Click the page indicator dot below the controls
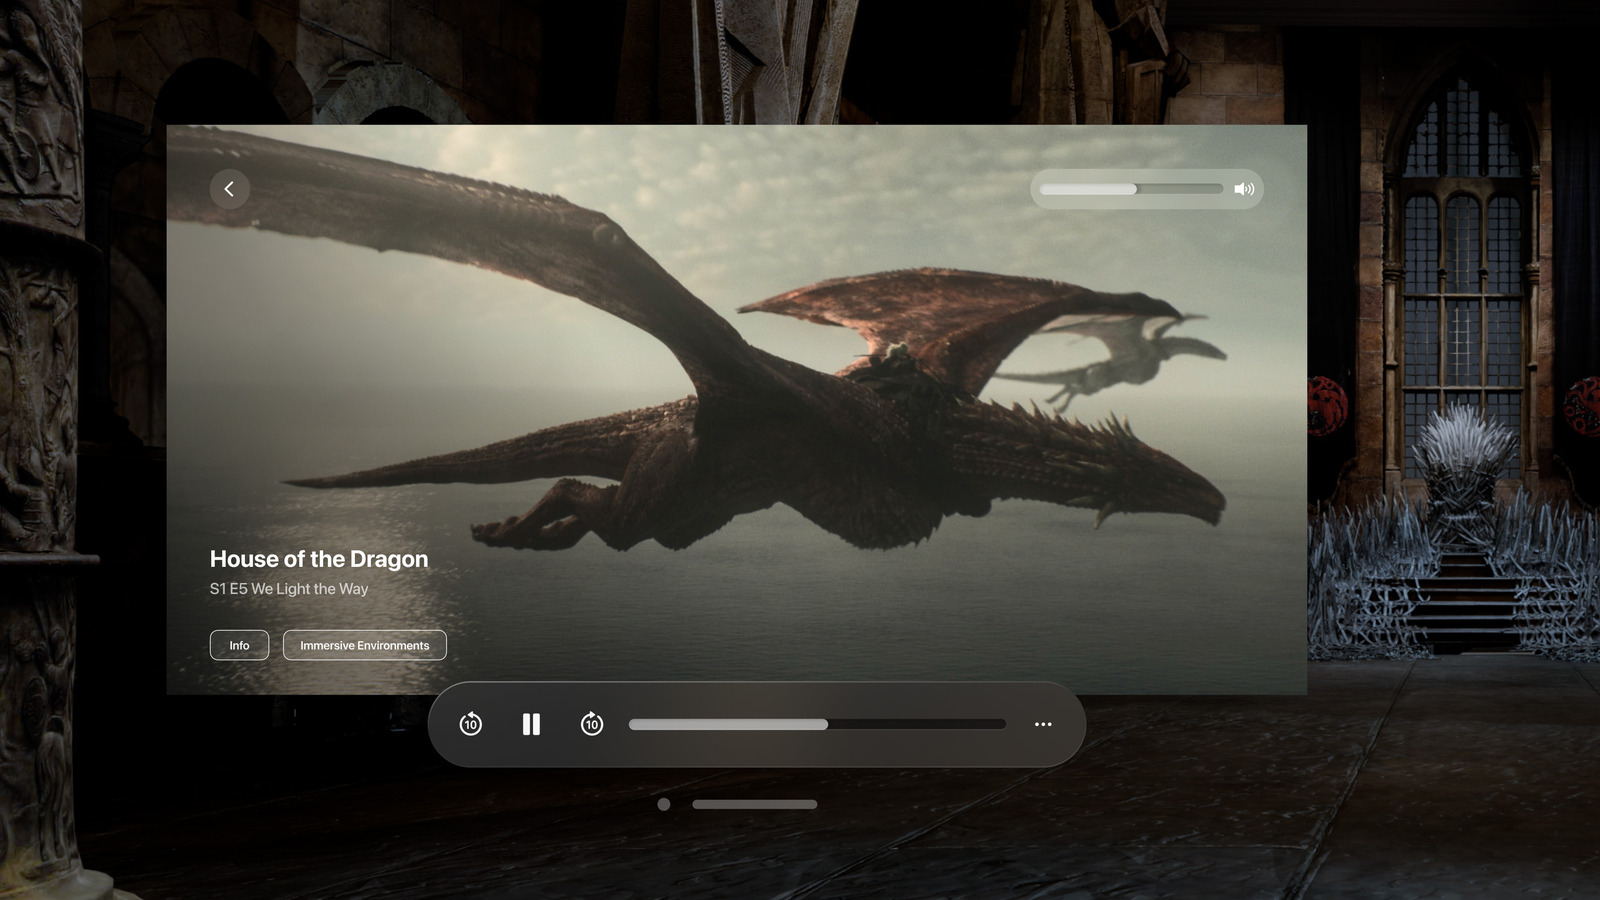The height and width of the screenshot is (900, 1600). pos(663,803)
